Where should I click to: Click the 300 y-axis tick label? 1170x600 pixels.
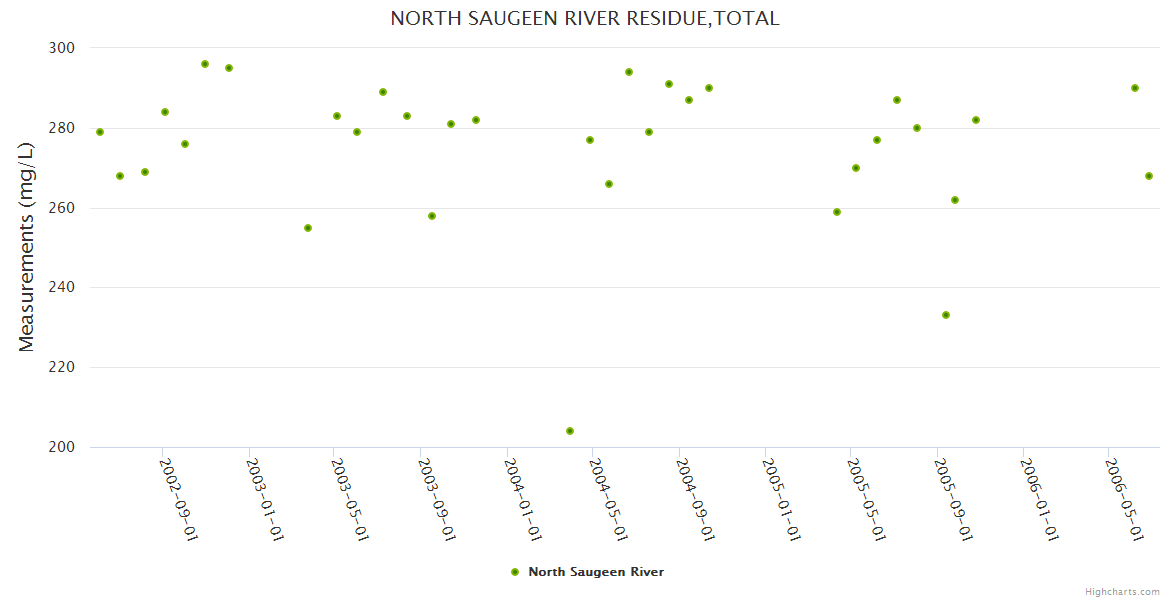click(63, 48)
